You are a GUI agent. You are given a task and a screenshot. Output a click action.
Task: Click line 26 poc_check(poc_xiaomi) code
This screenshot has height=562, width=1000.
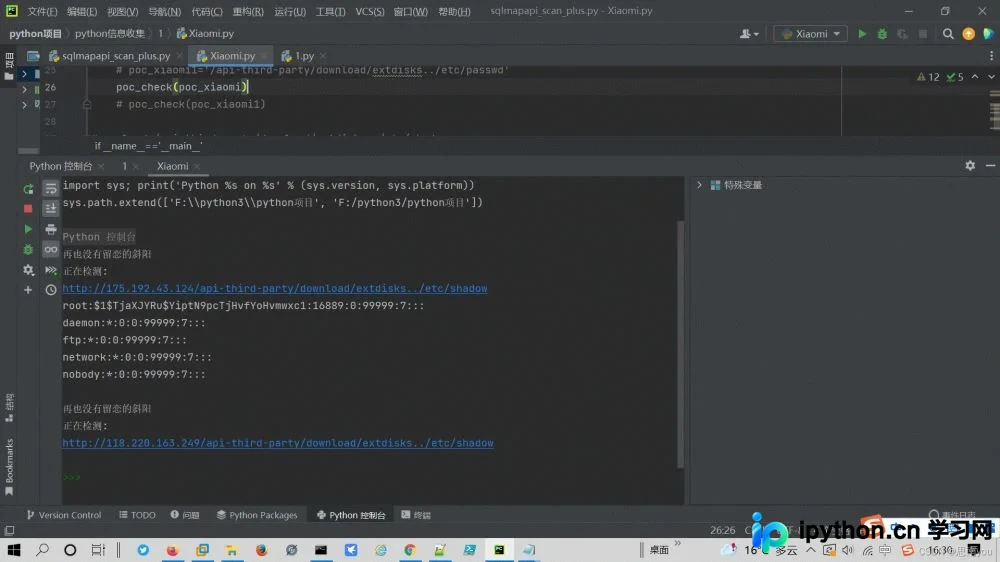pos(181,87)
